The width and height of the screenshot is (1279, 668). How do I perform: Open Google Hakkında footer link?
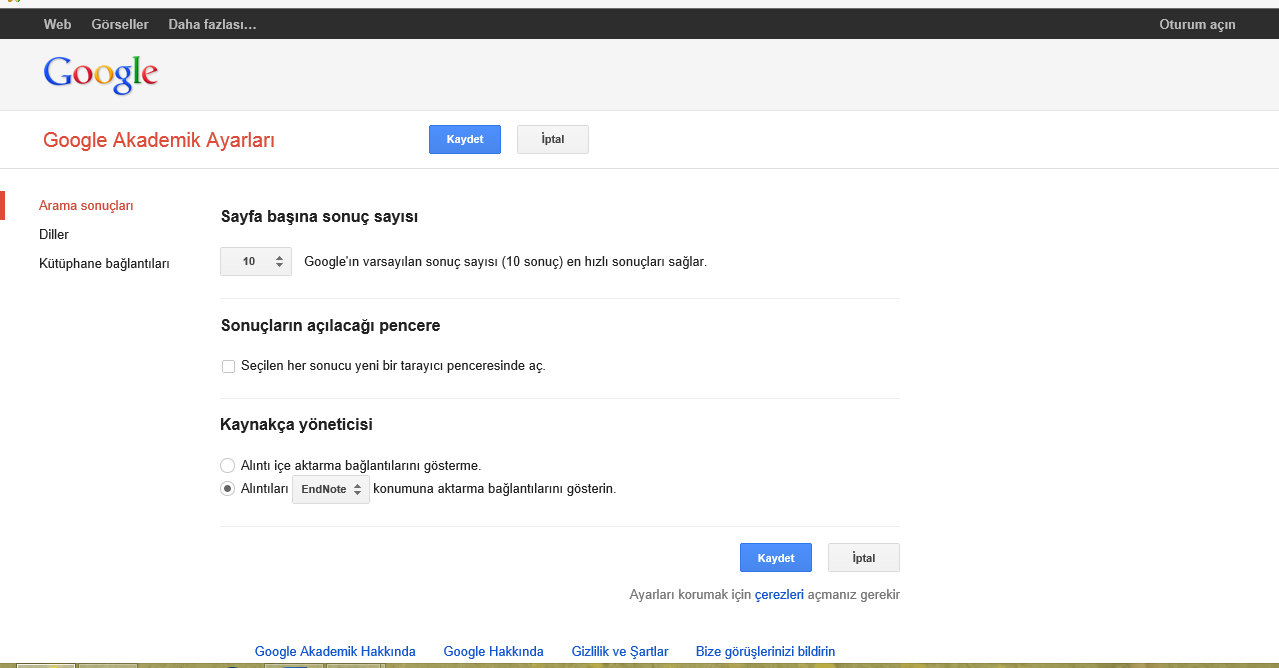point(494,651)
